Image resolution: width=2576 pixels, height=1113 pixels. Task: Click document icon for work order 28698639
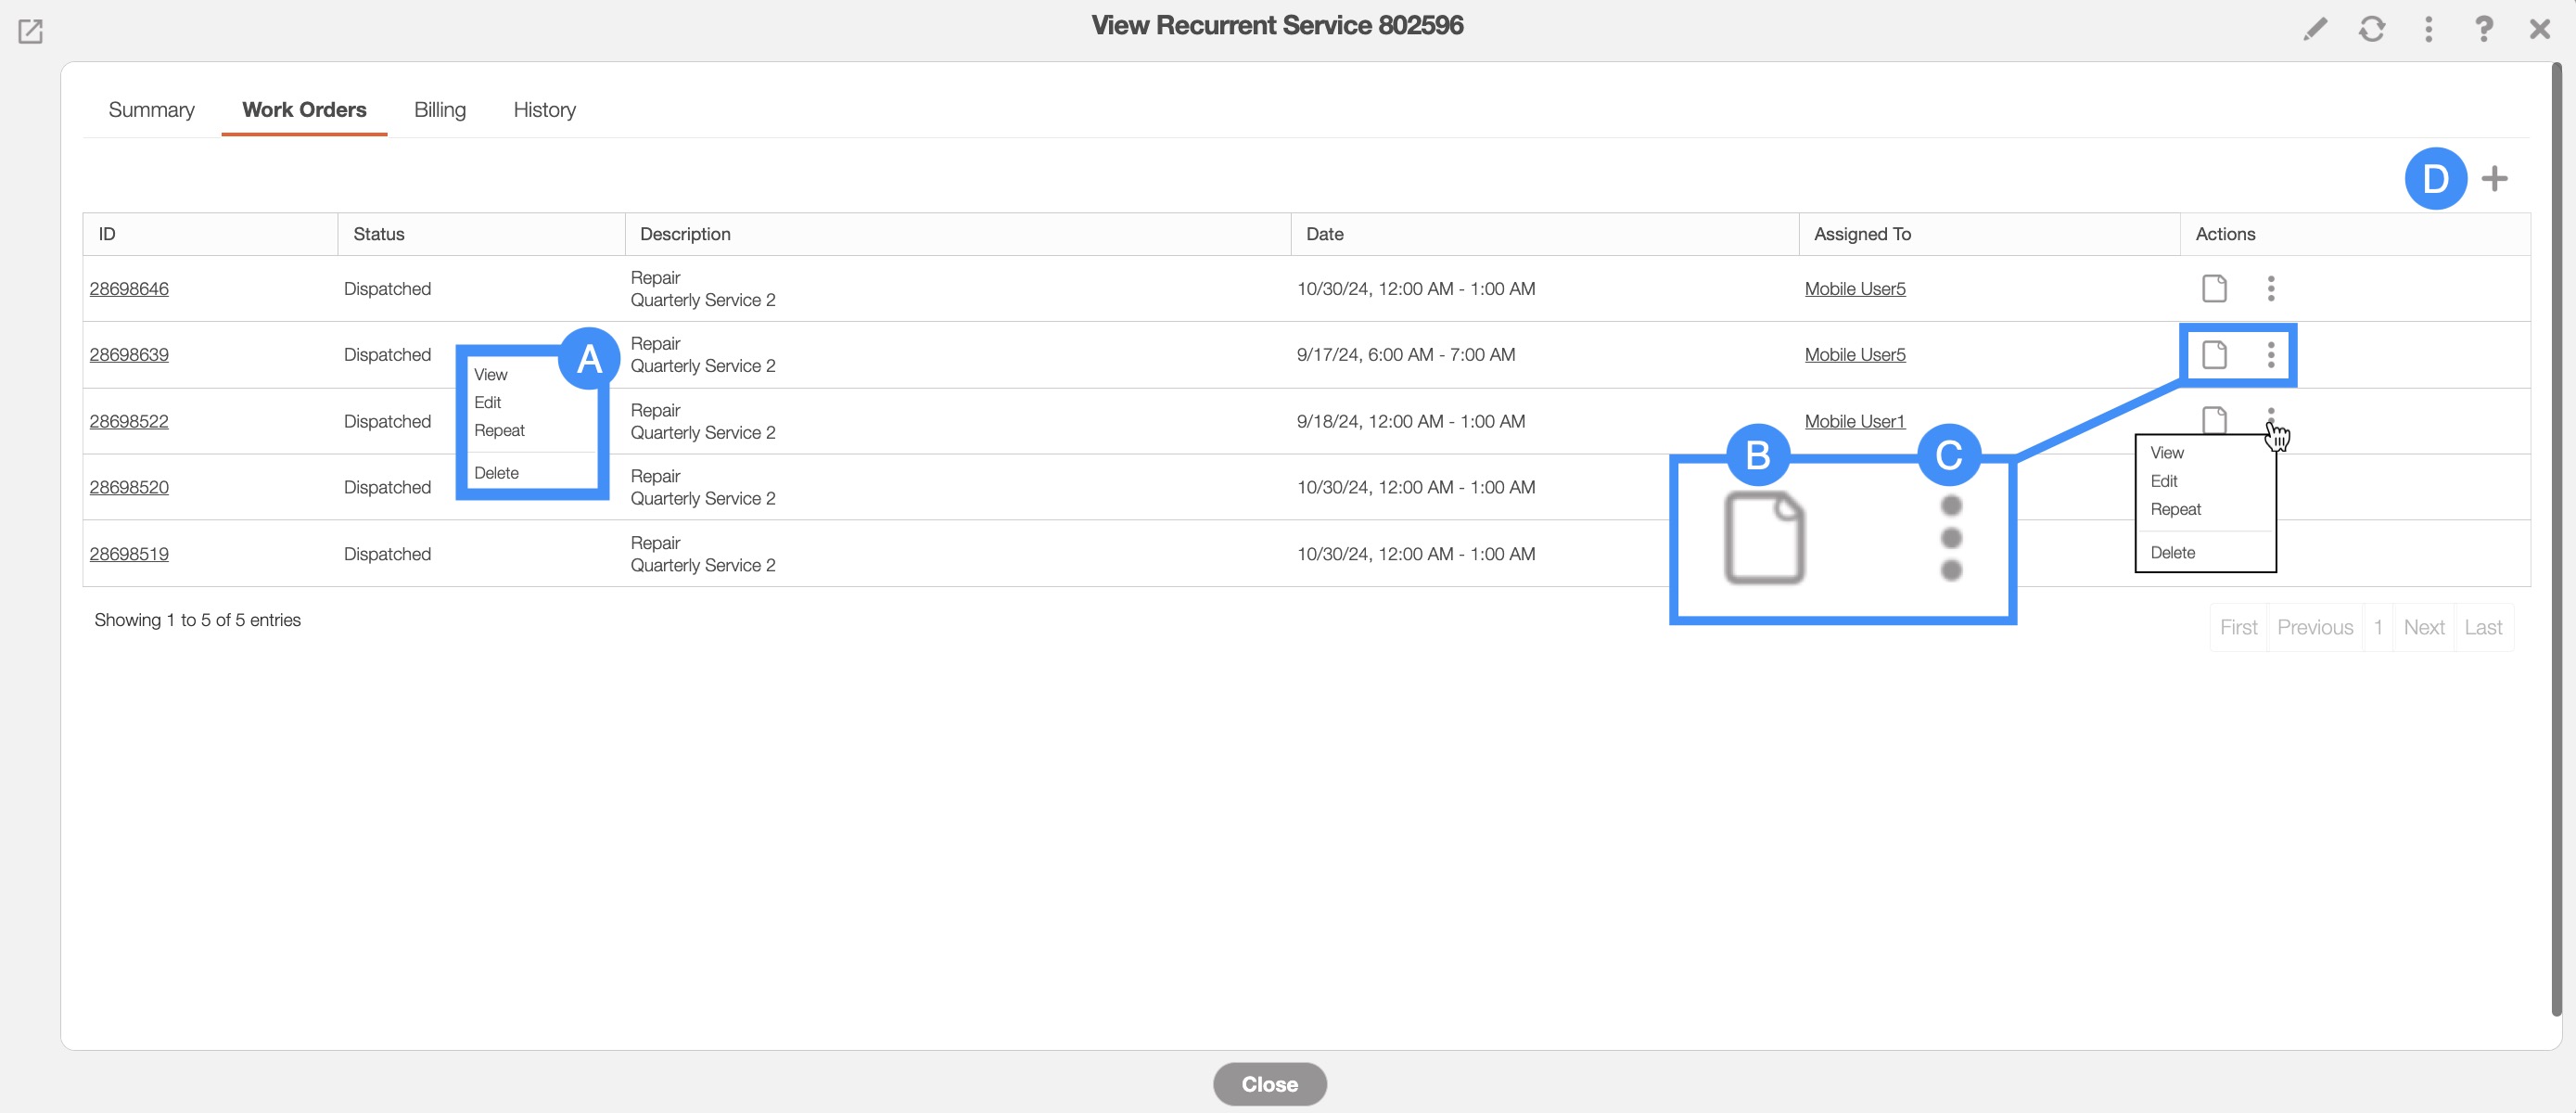click(2214, 354)
